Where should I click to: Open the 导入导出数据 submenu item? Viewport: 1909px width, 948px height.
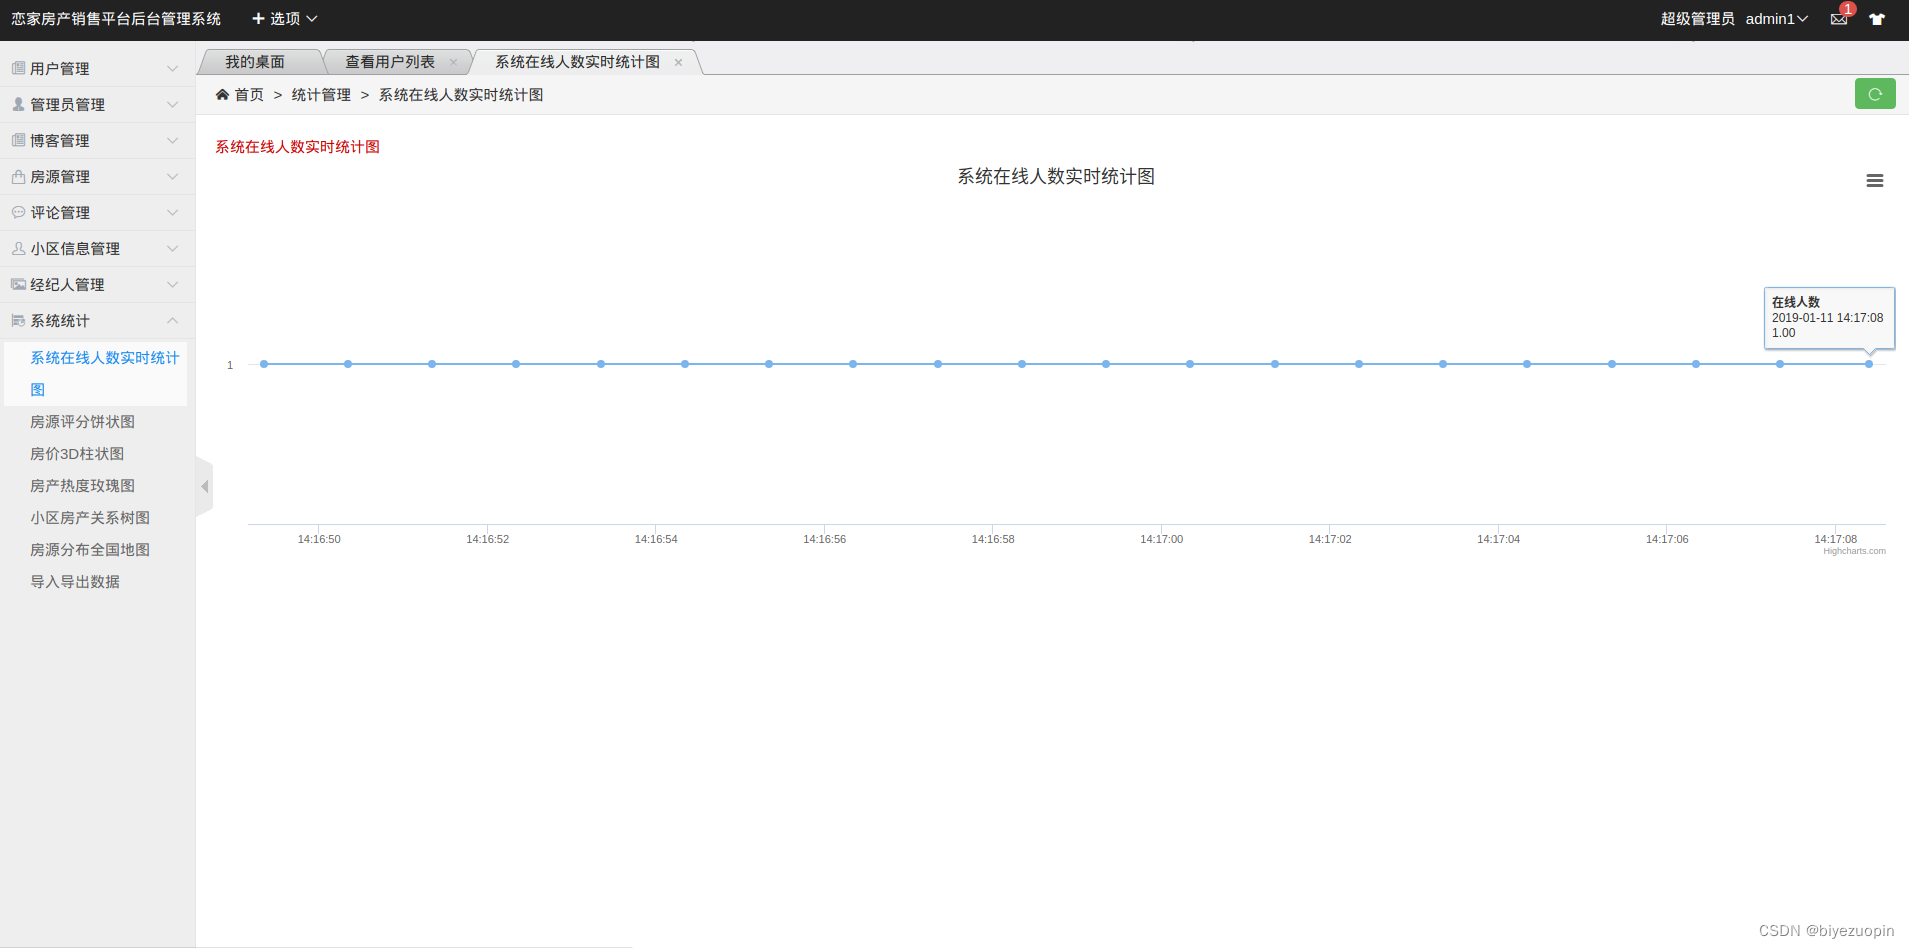[x=75, y=582]
